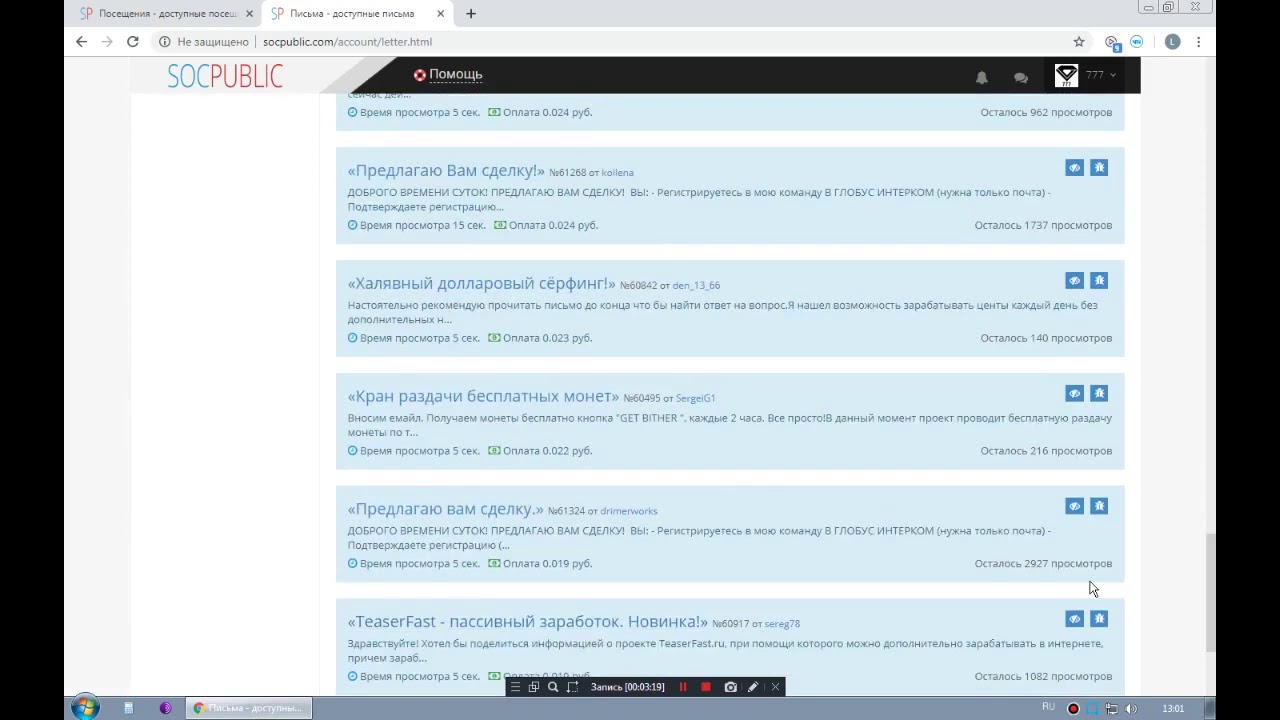Visit author koilena's profile

pos(617,173)
